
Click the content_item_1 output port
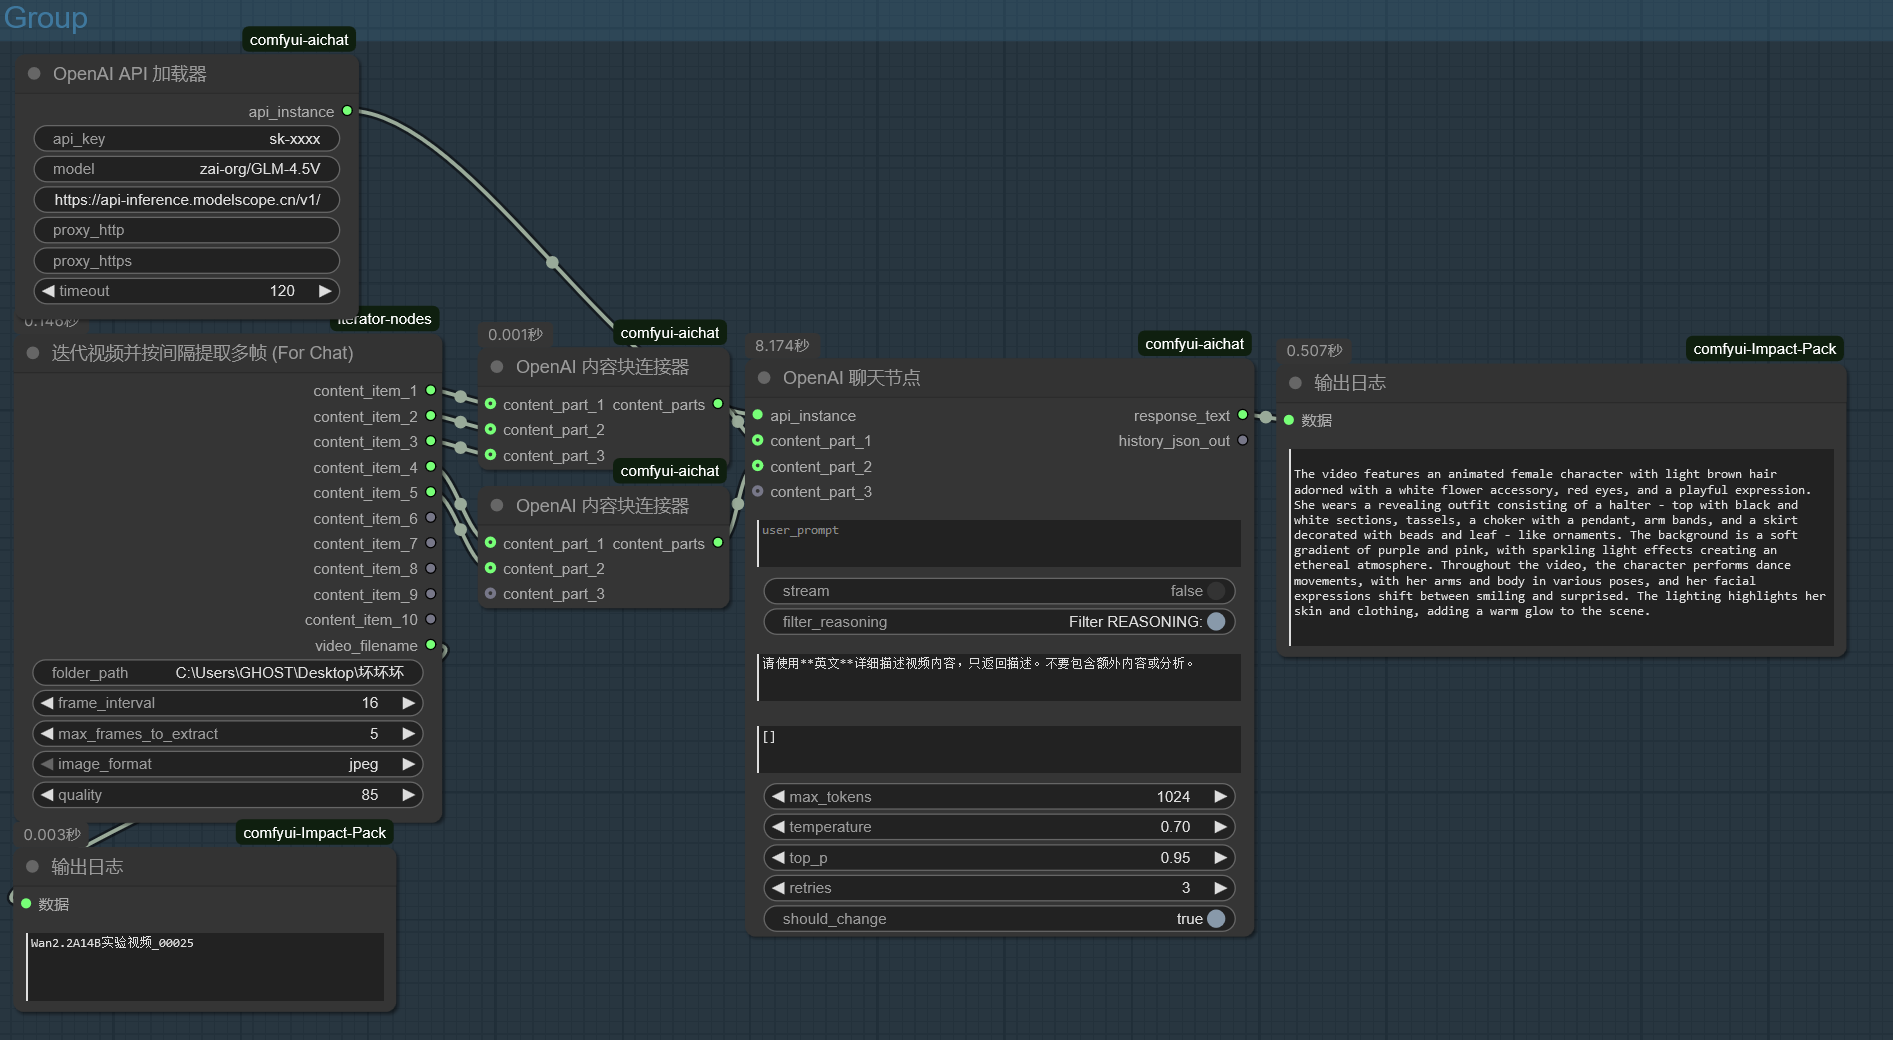tap(431, 390)
